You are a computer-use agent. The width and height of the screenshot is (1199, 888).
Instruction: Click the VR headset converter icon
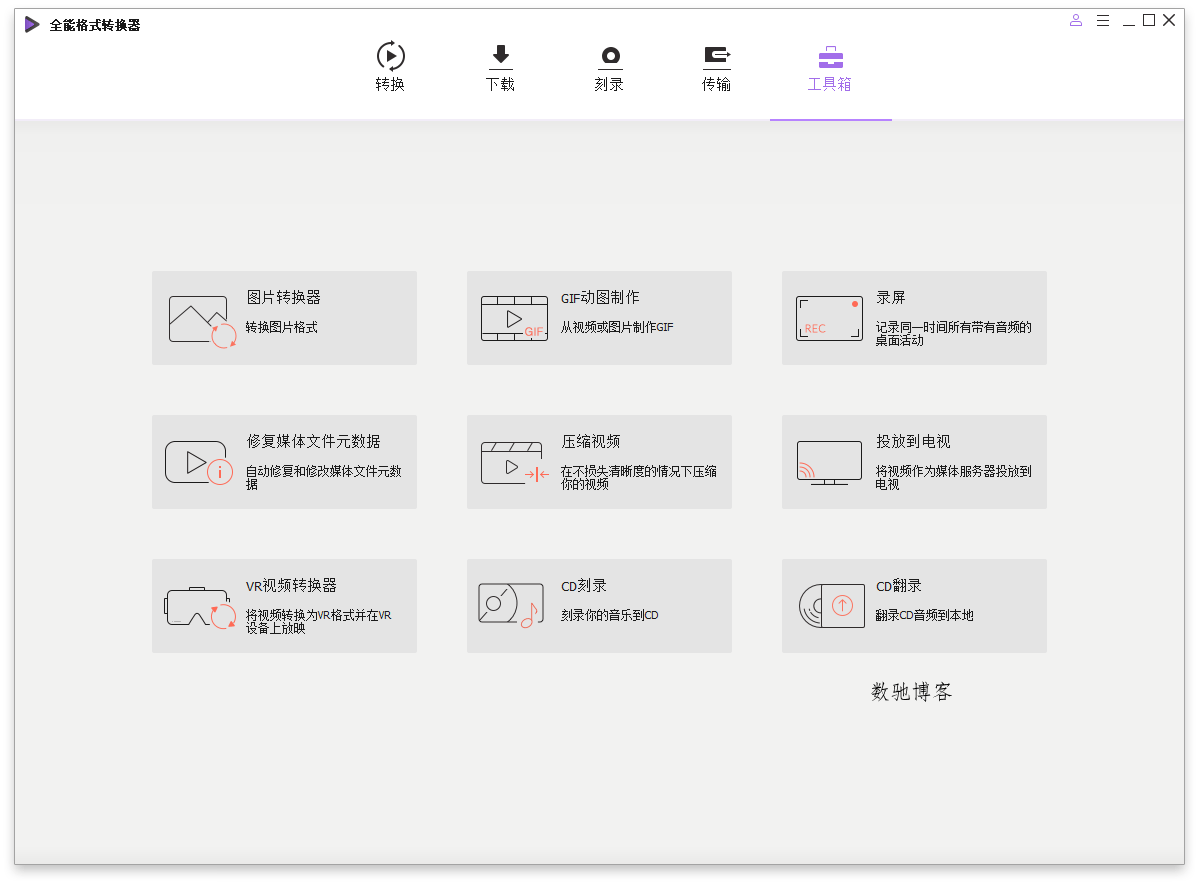tap(200, 608)
